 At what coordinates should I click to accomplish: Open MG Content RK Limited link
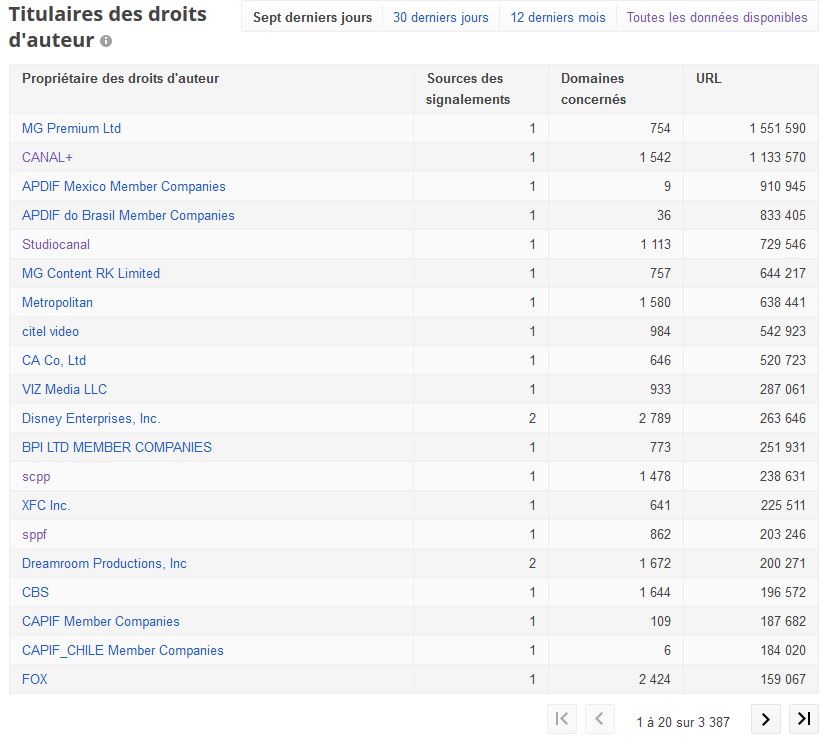[91, 273]
